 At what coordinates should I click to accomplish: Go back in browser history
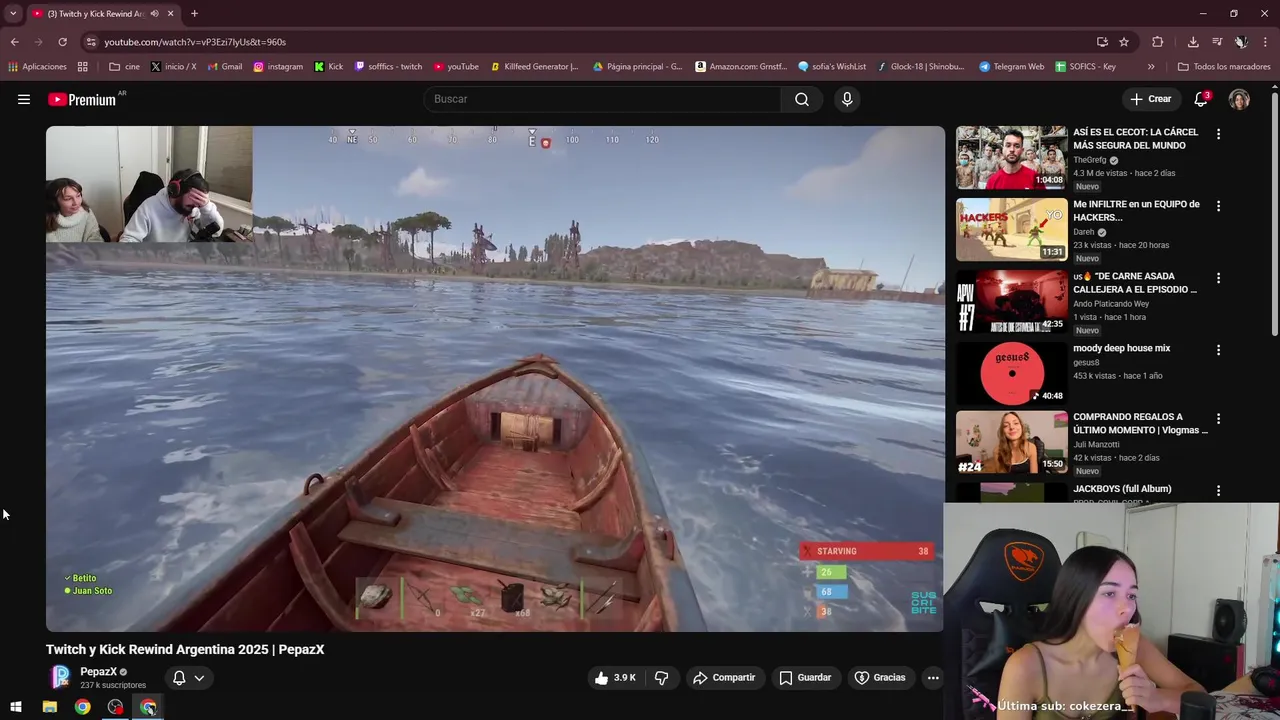14,42
